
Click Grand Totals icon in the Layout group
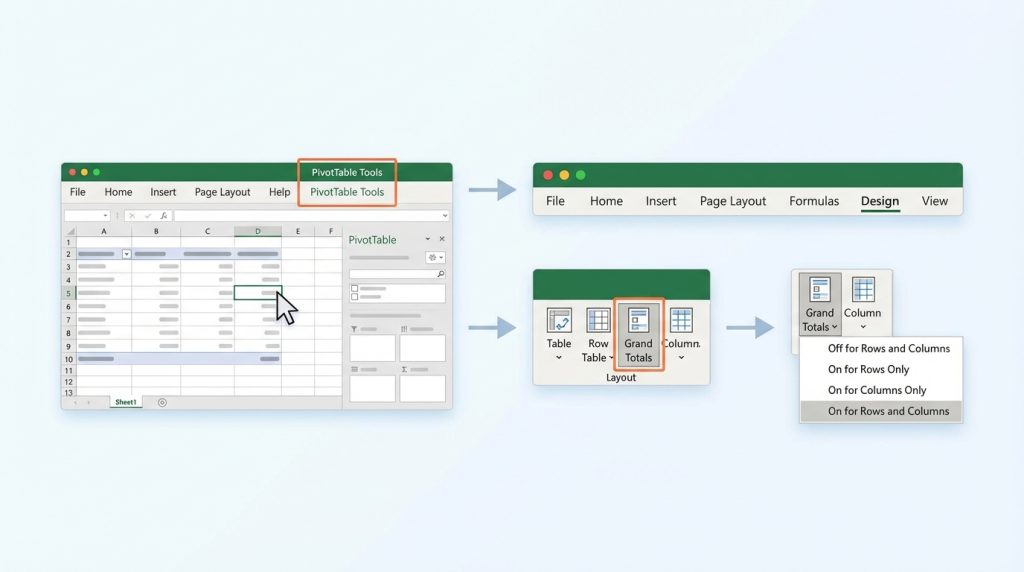(638, 321)
